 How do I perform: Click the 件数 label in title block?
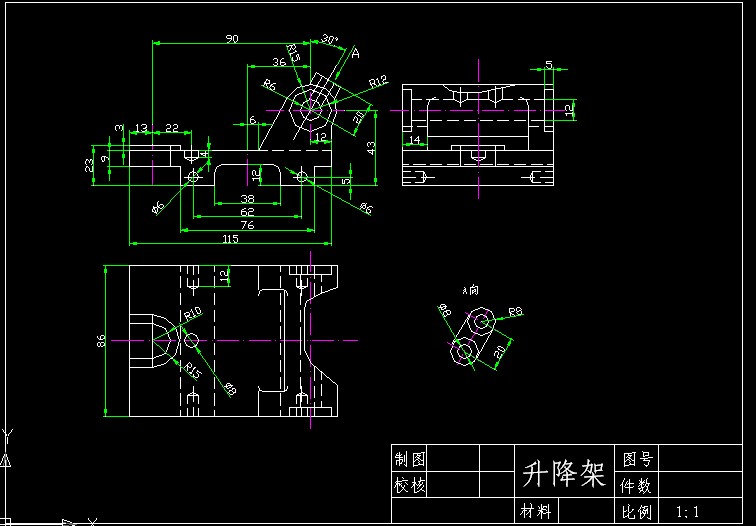(637, 485)
